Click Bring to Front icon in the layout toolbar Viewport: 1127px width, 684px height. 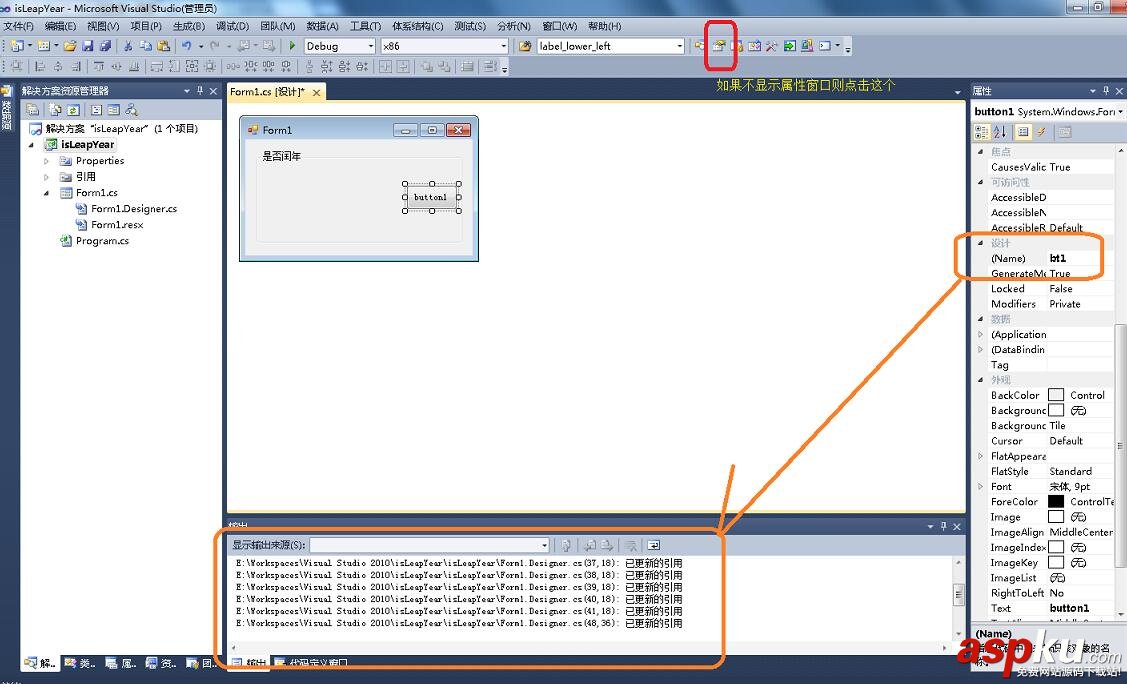point(427,66)
